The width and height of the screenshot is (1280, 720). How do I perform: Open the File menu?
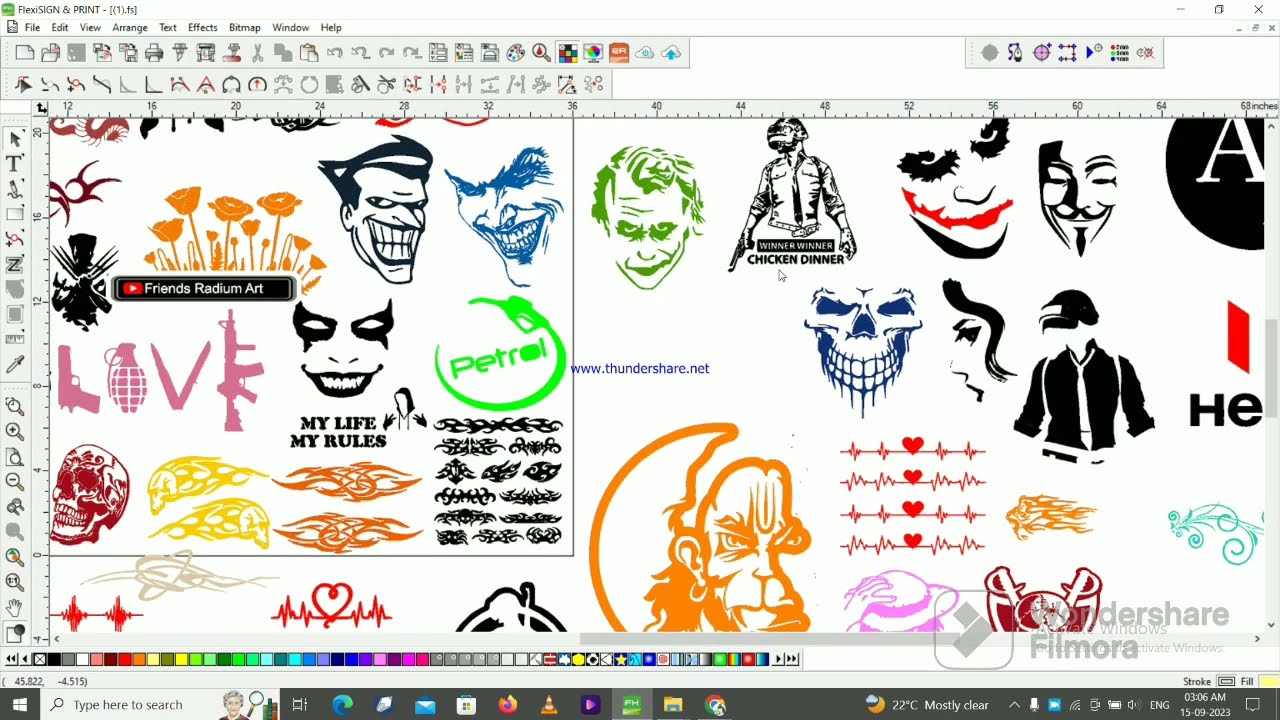[32, 28]
